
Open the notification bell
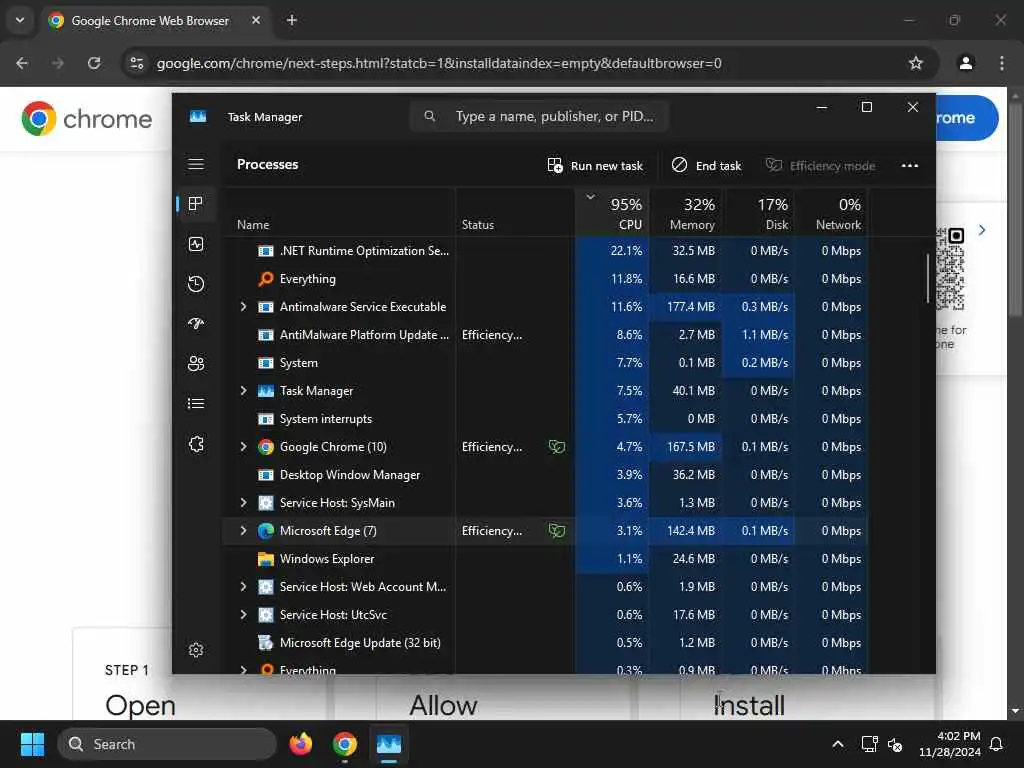pyautogui.click(x=997, y=744)
